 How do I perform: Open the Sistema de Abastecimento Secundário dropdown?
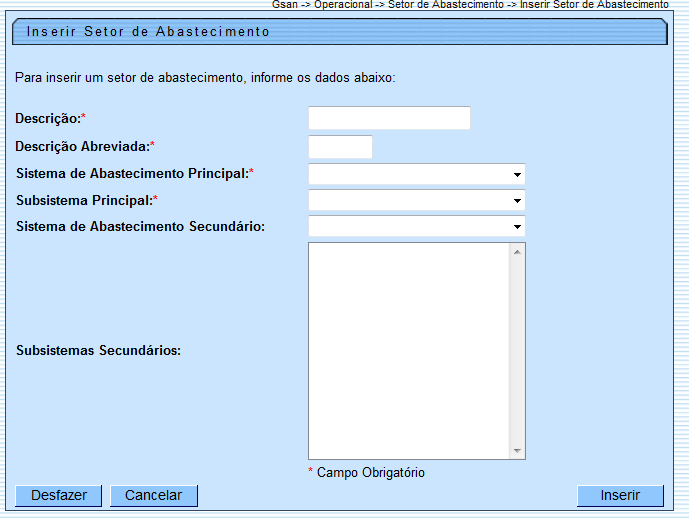pos(416,227)
